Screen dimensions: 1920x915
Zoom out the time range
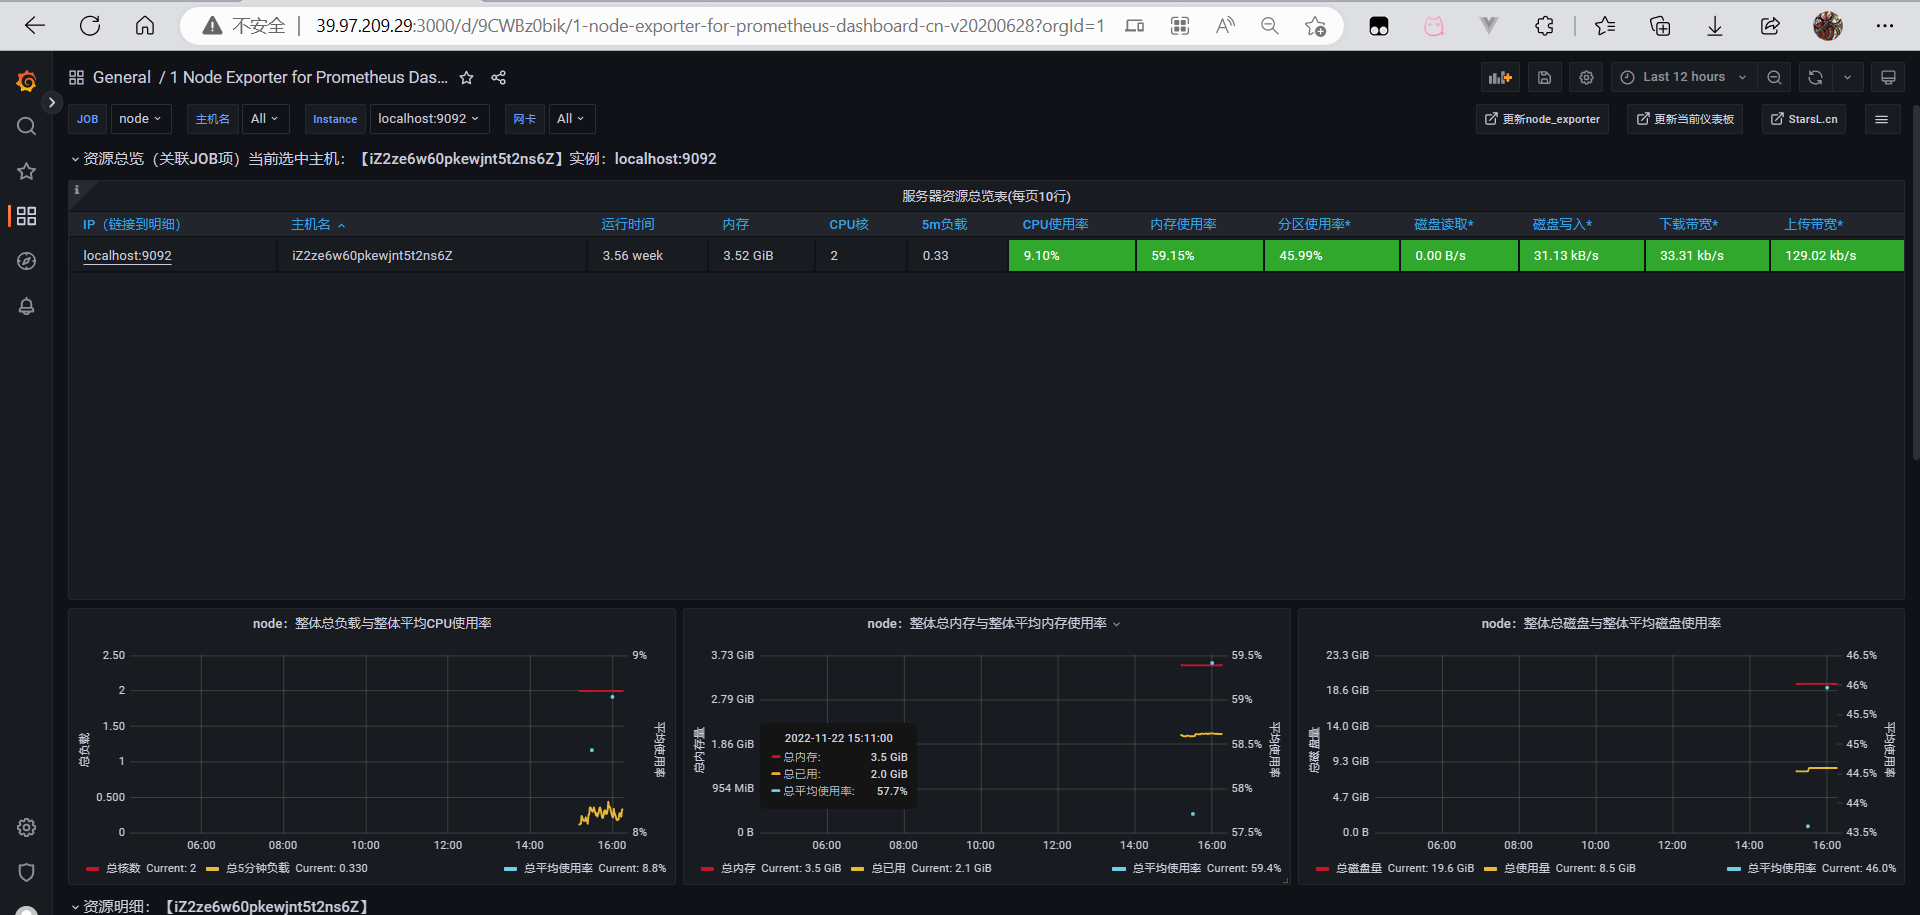[1774, 77]
